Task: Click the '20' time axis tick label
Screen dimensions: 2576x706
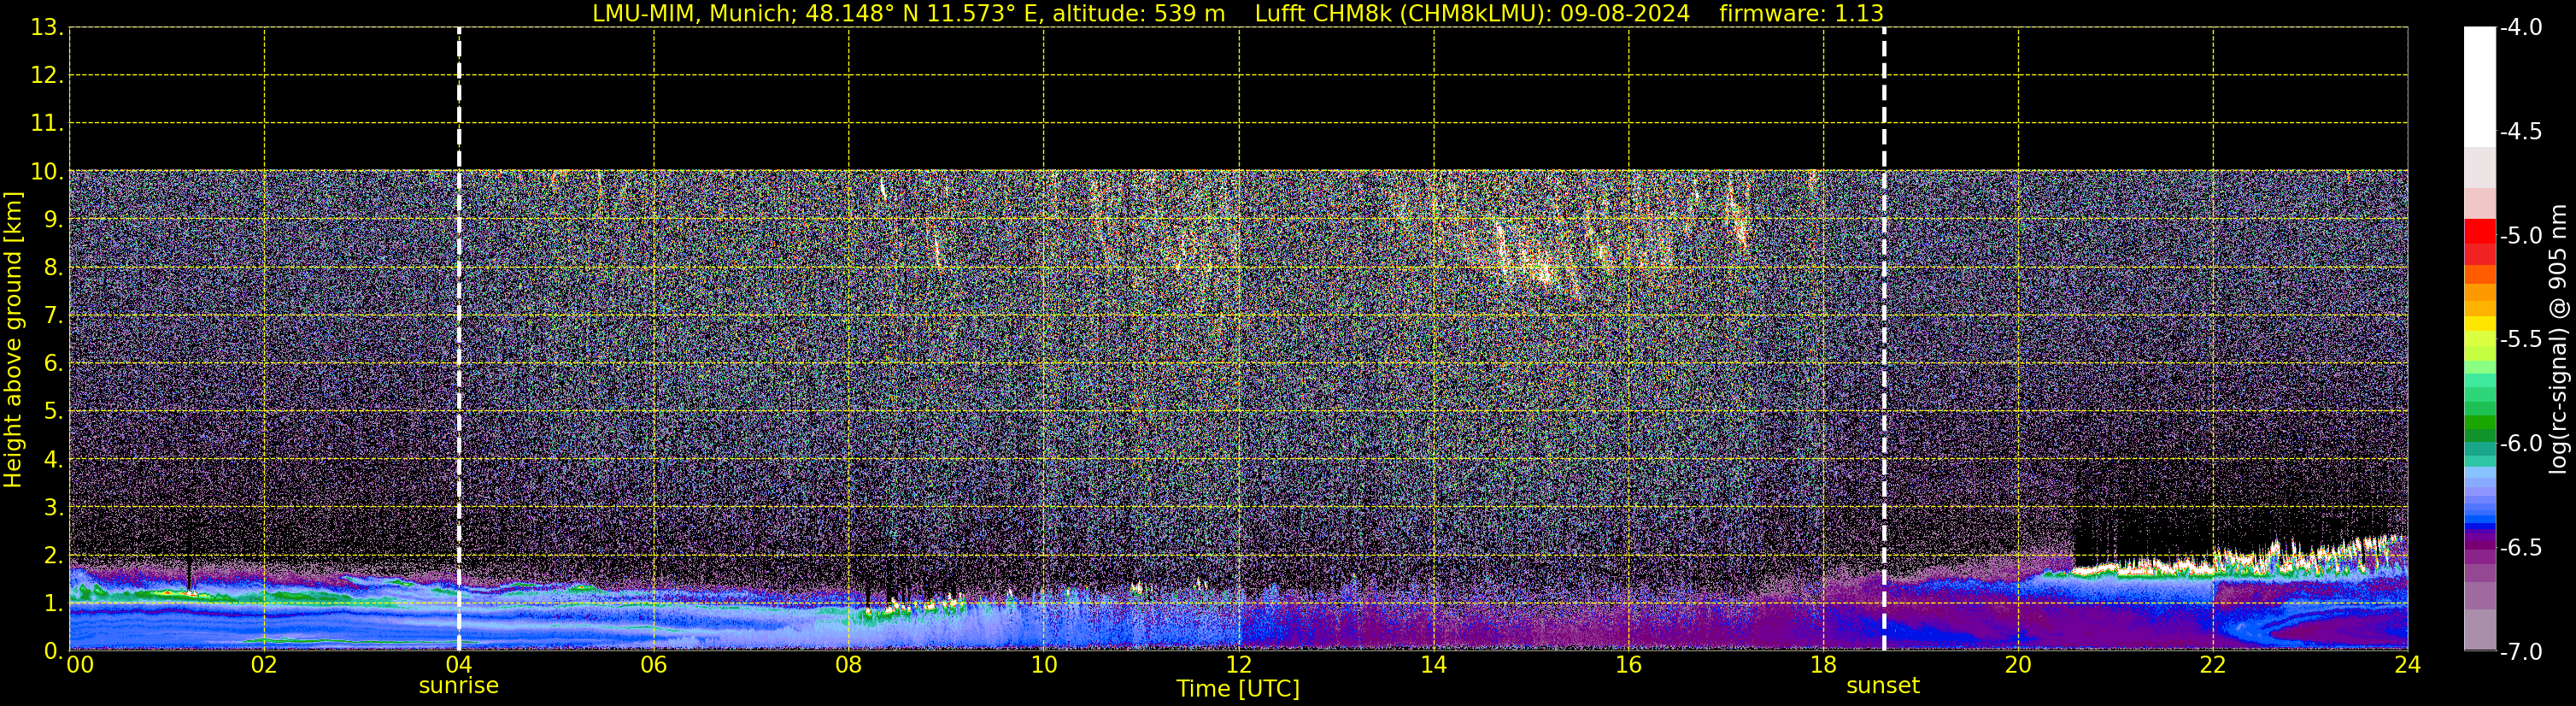Action: click(2018, 665)
